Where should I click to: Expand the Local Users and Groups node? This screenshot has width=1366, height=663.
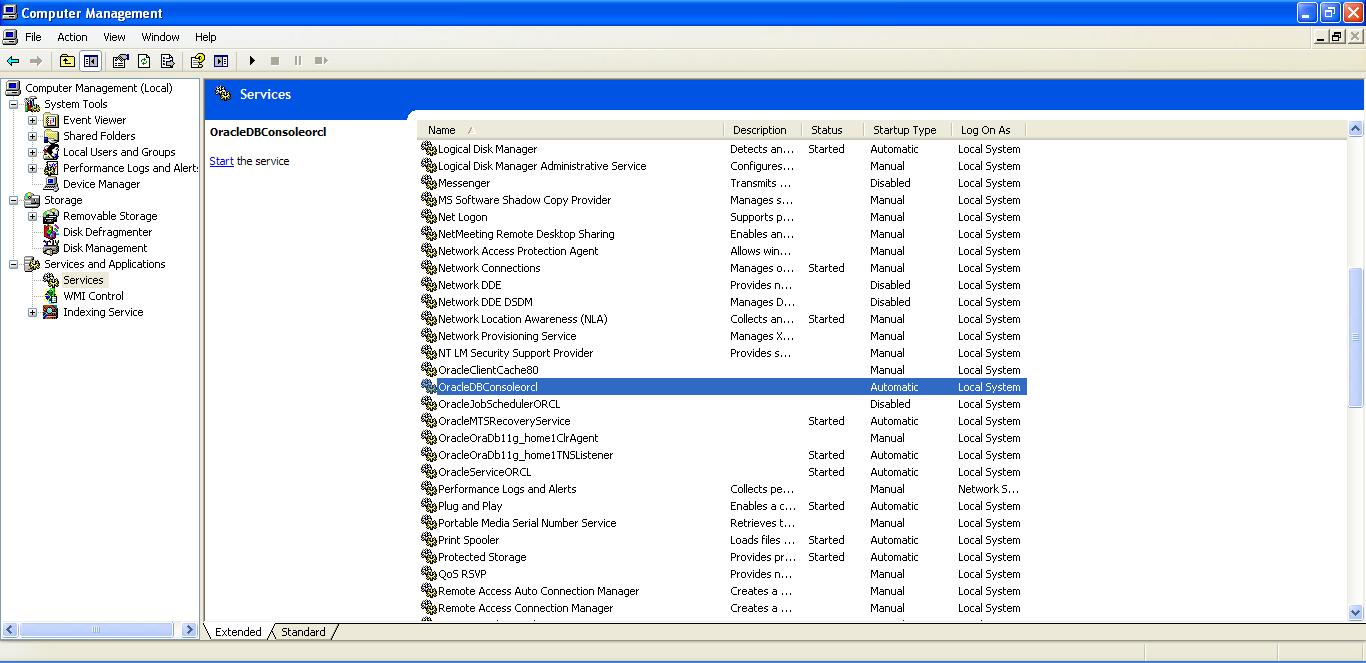33,152
